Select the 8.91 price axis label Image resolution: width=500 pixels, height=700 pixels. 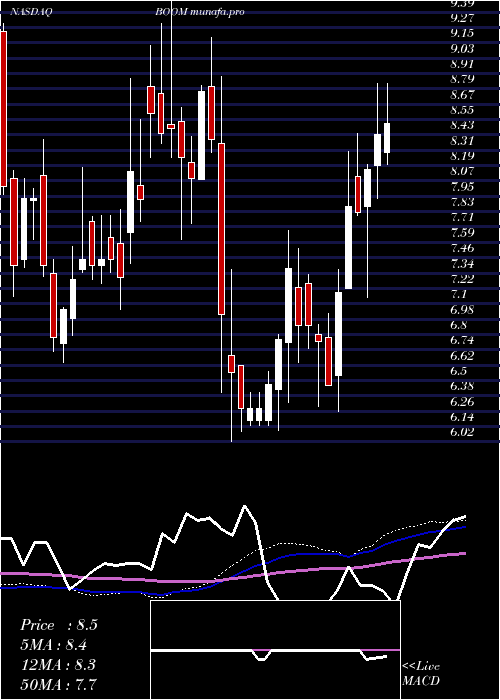point(462,63)
